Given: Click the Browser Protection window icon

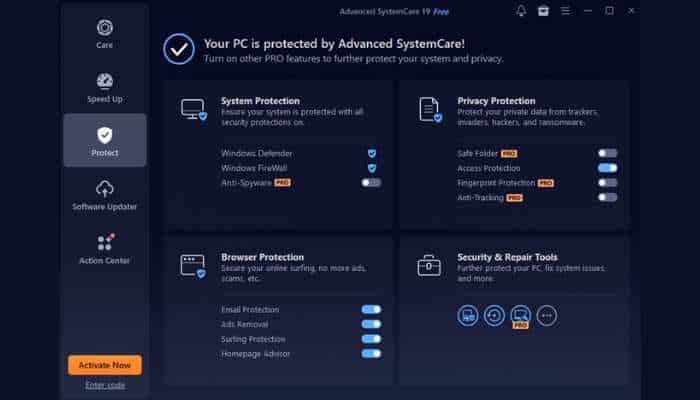Looking at the screenshot, I should [193, 266].
